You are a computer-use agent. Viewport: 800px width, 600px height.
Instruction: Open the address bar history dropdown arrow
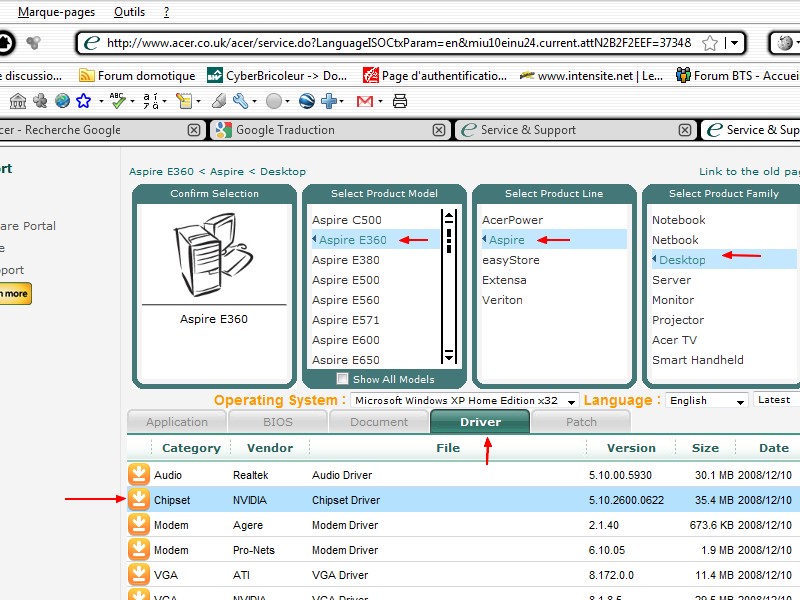[734, 43]
